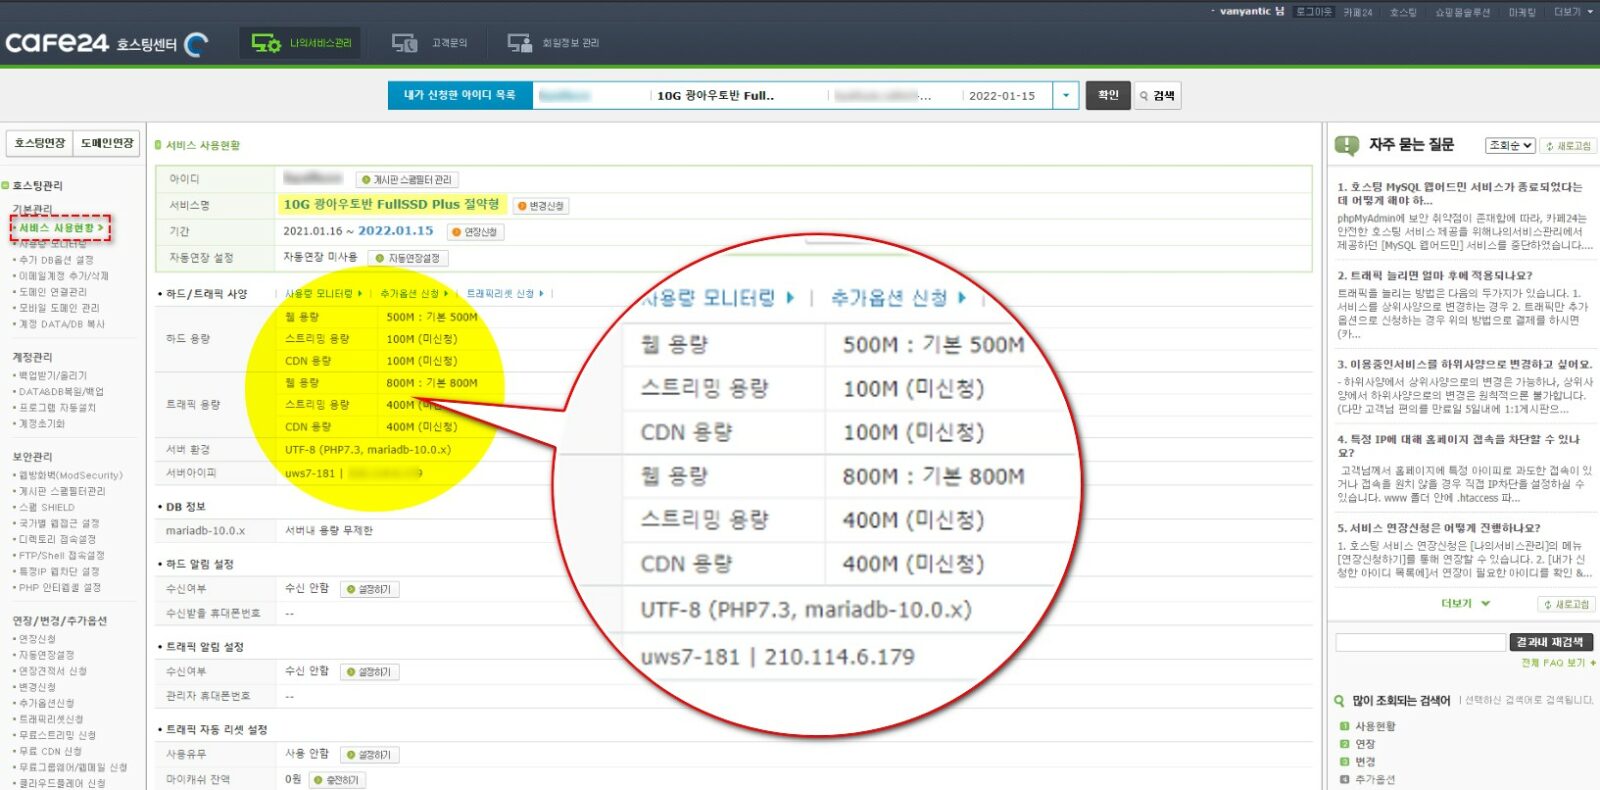Open 웹방화벽(ModSecurity) in the sidebar

tap(70, 475)
